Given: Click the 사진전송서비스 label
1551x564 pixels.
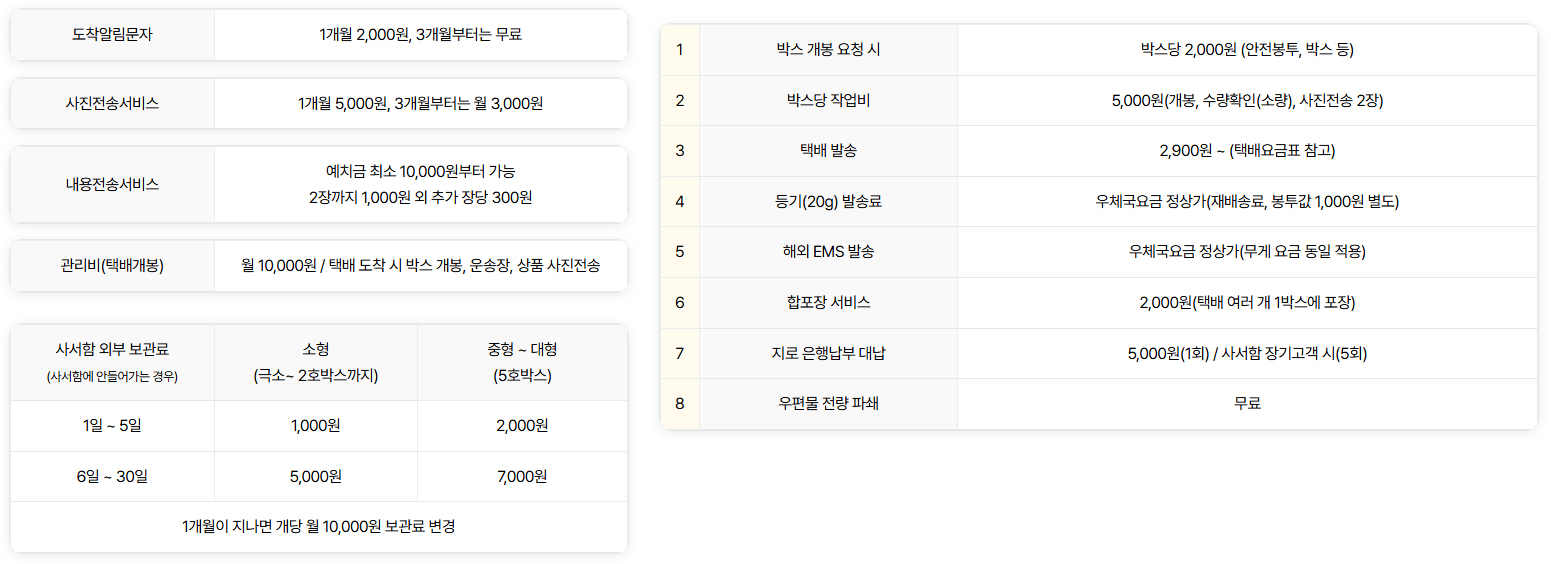Looking at the screenshot, I should [x=112, y=103].
